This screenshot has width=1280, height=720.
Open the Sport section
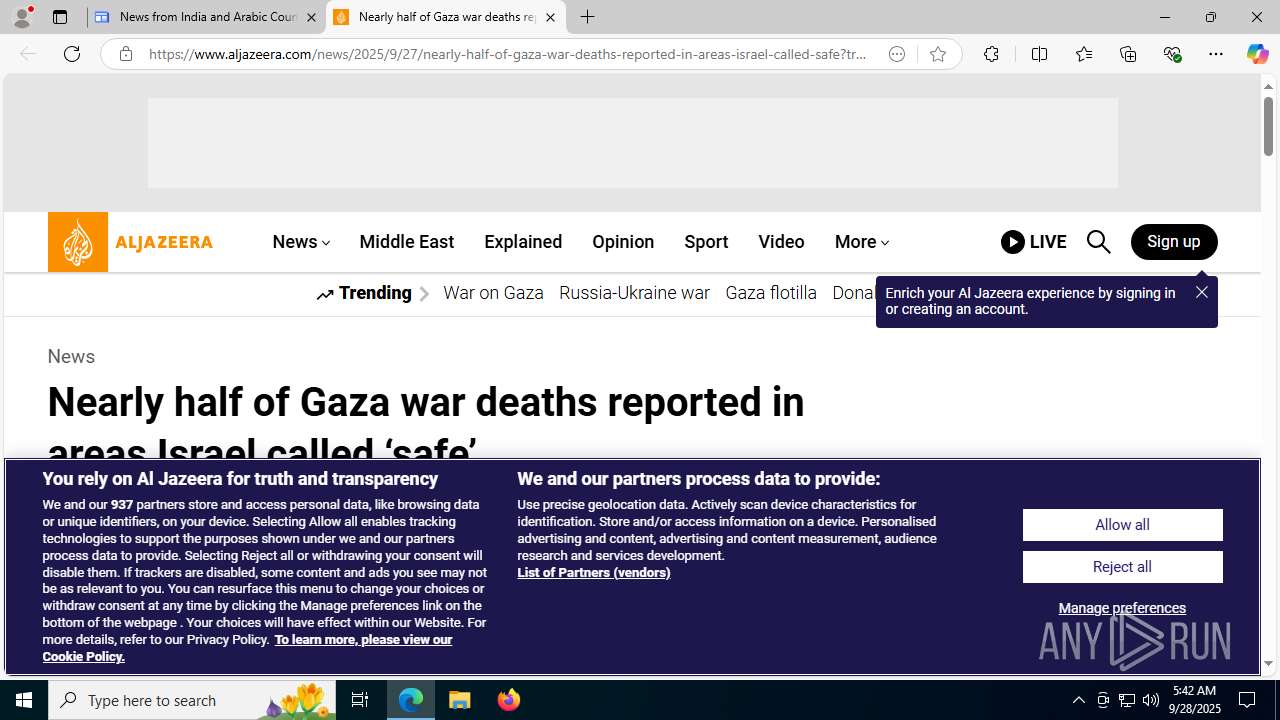pos(706,242)
